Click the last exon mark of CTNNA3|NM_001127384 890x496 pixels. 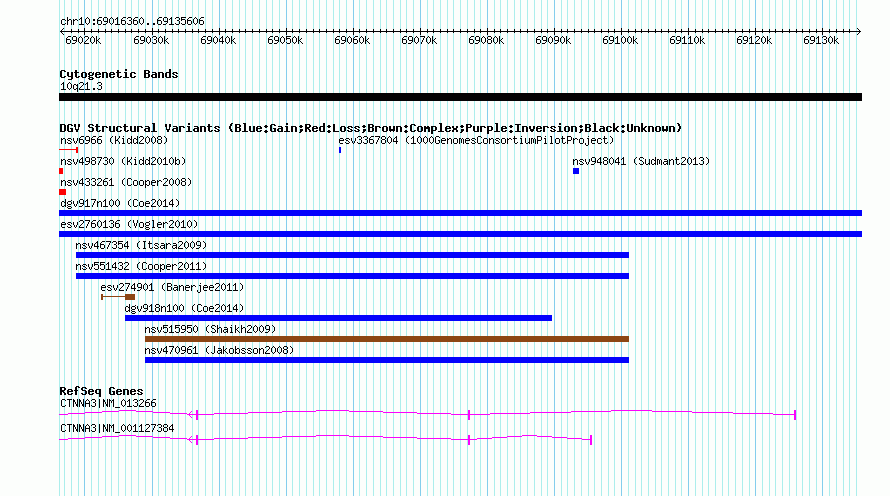591,440
